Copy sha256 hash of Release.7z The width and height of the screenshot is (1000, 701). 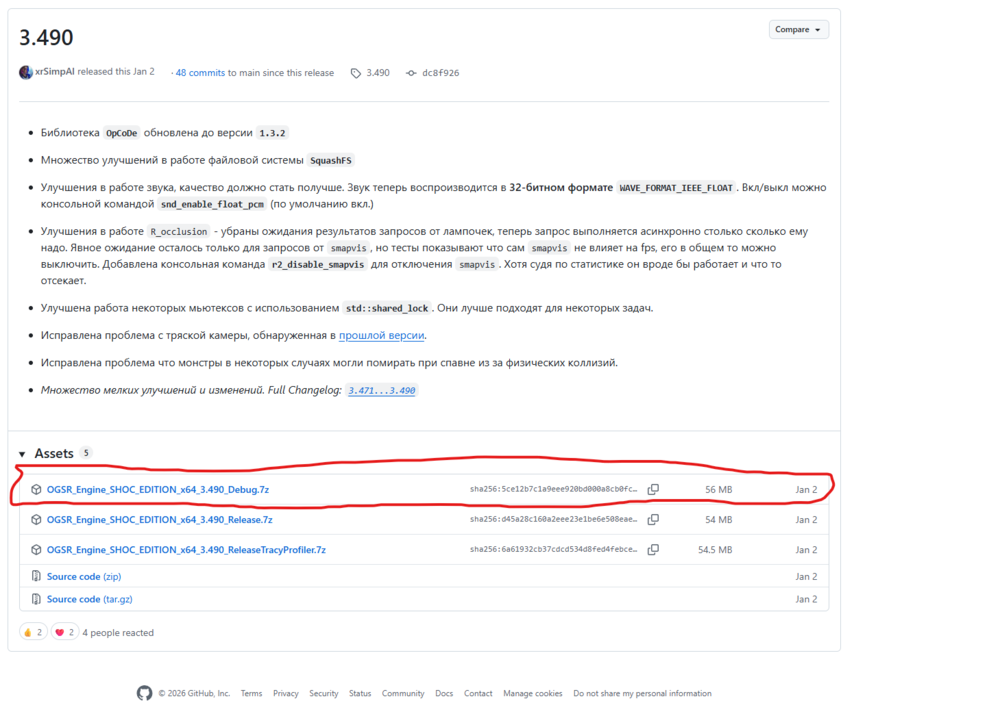(x=653, y=519)
